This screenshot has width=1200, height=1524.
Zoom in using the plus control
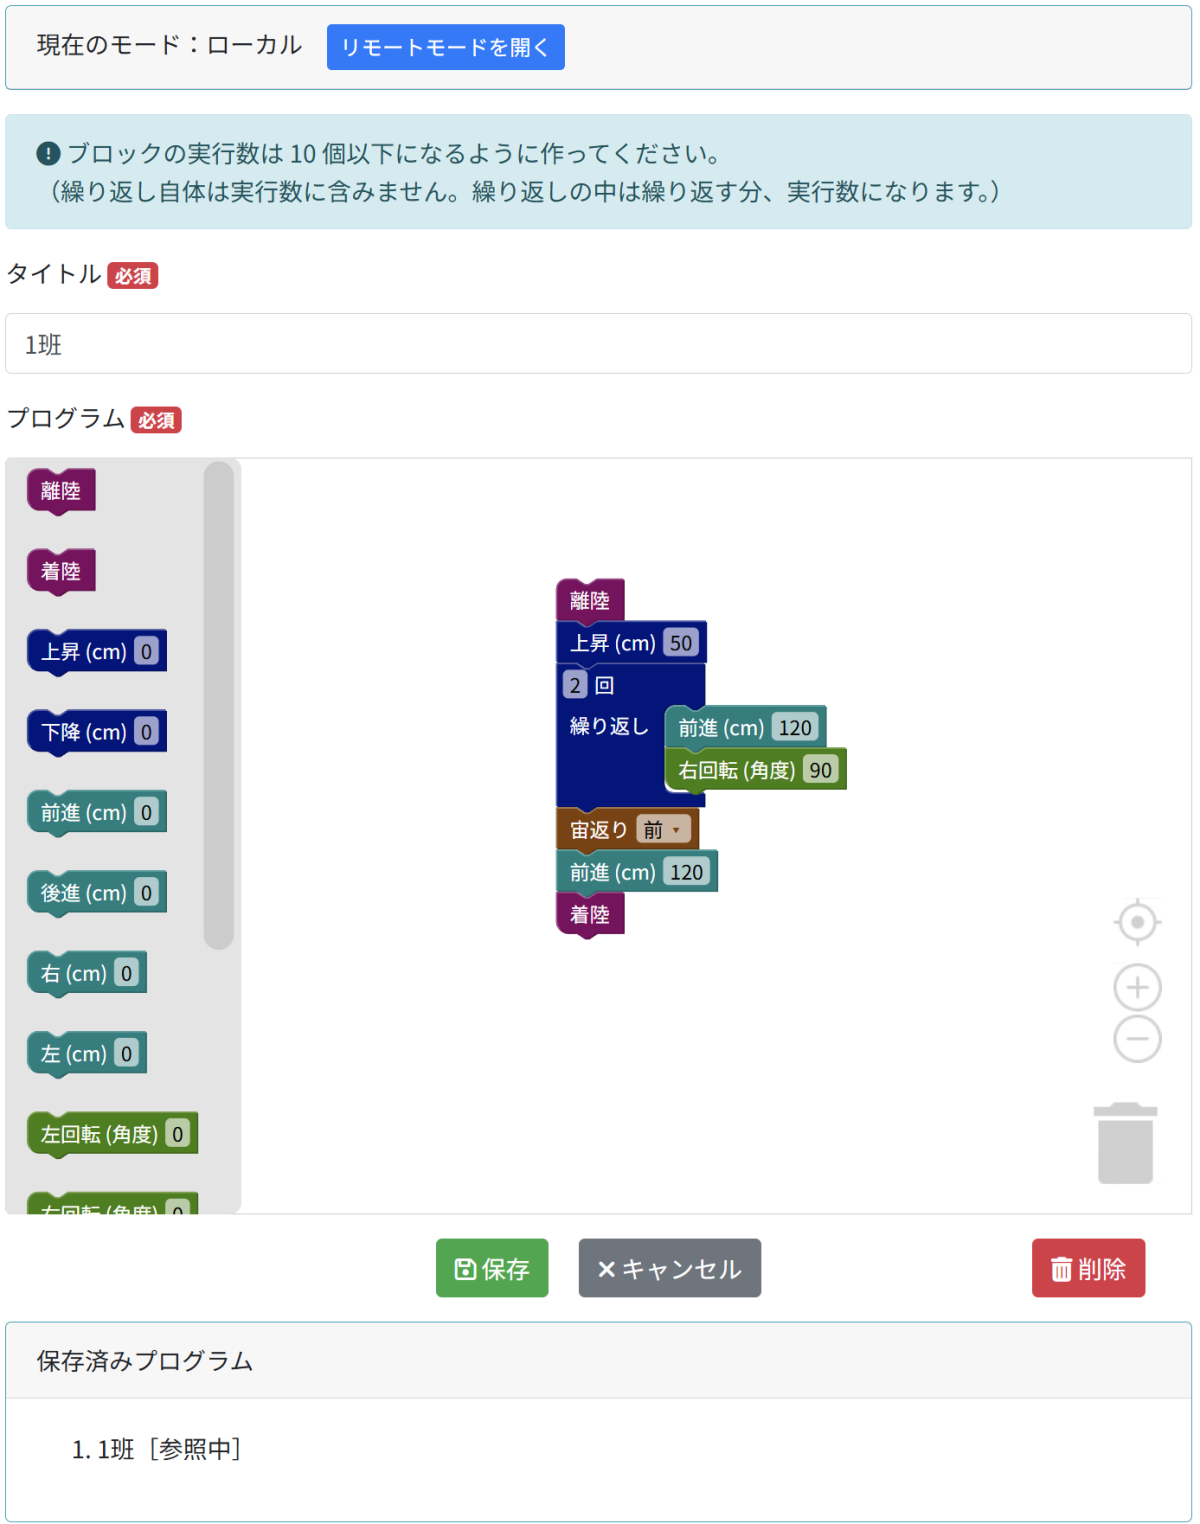[x=1135, y=987]
